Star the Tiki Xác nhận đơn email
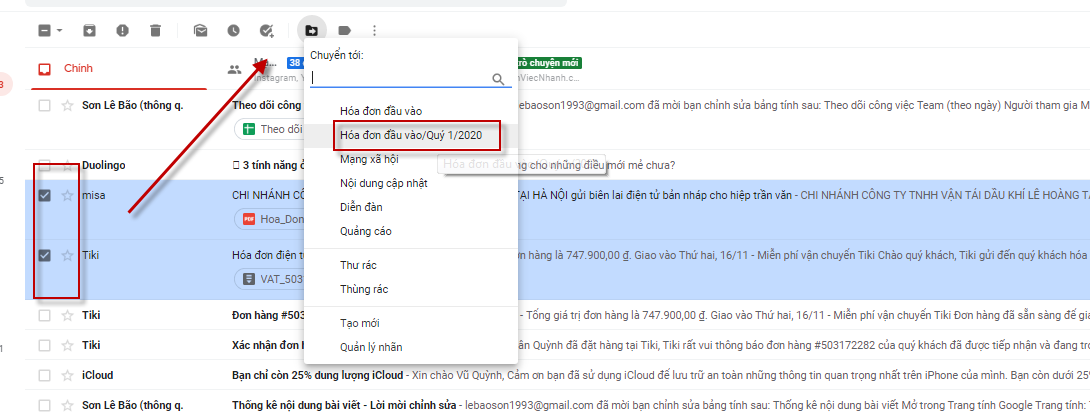 click(67, 345)
